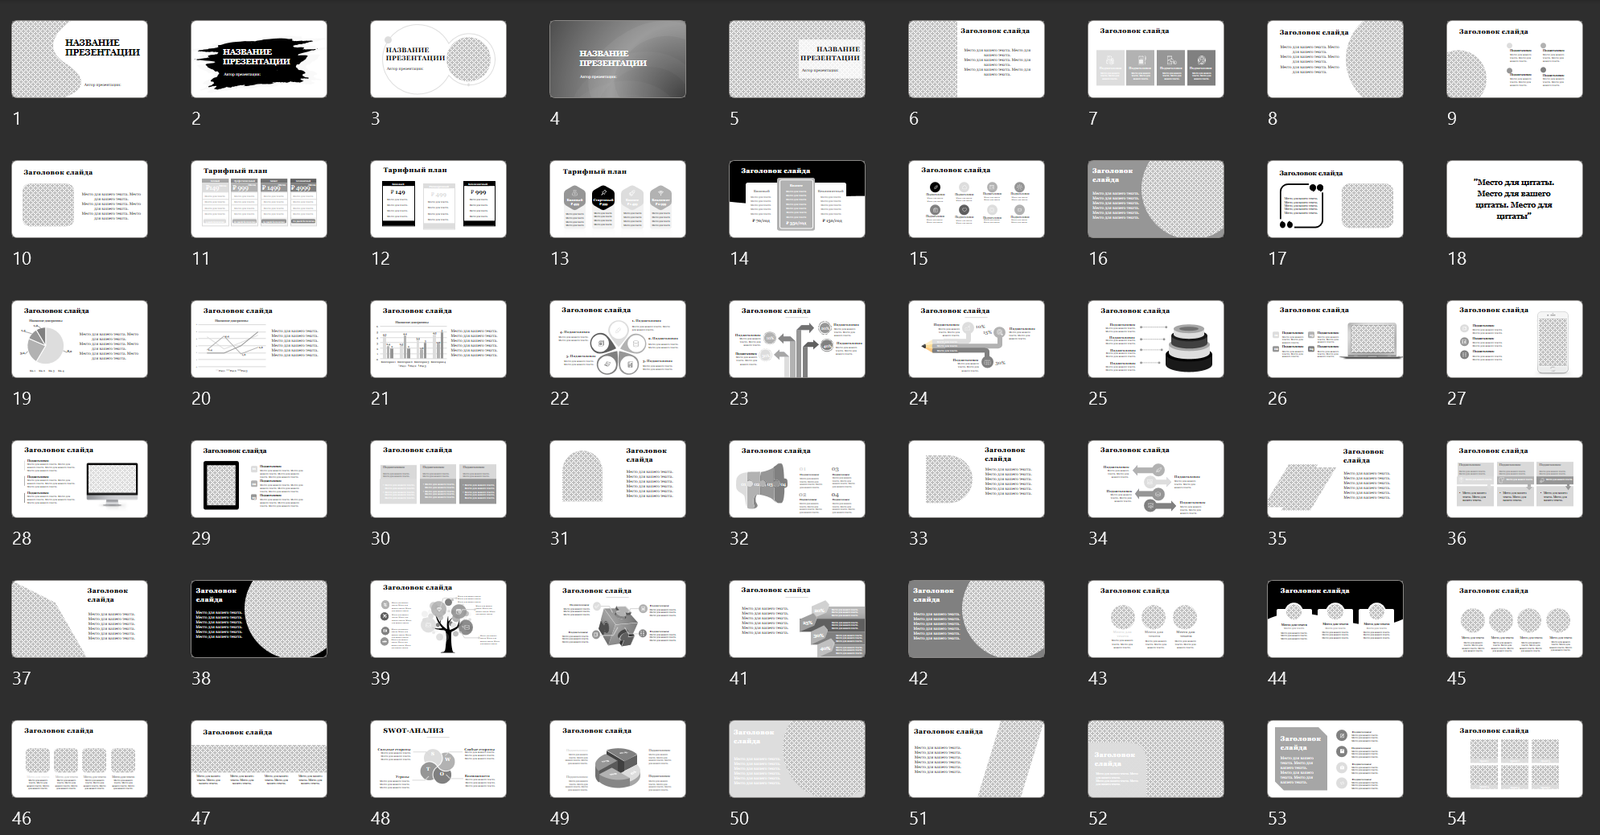Select slide 13 with hexagon pricing icons

coord(617,199)
